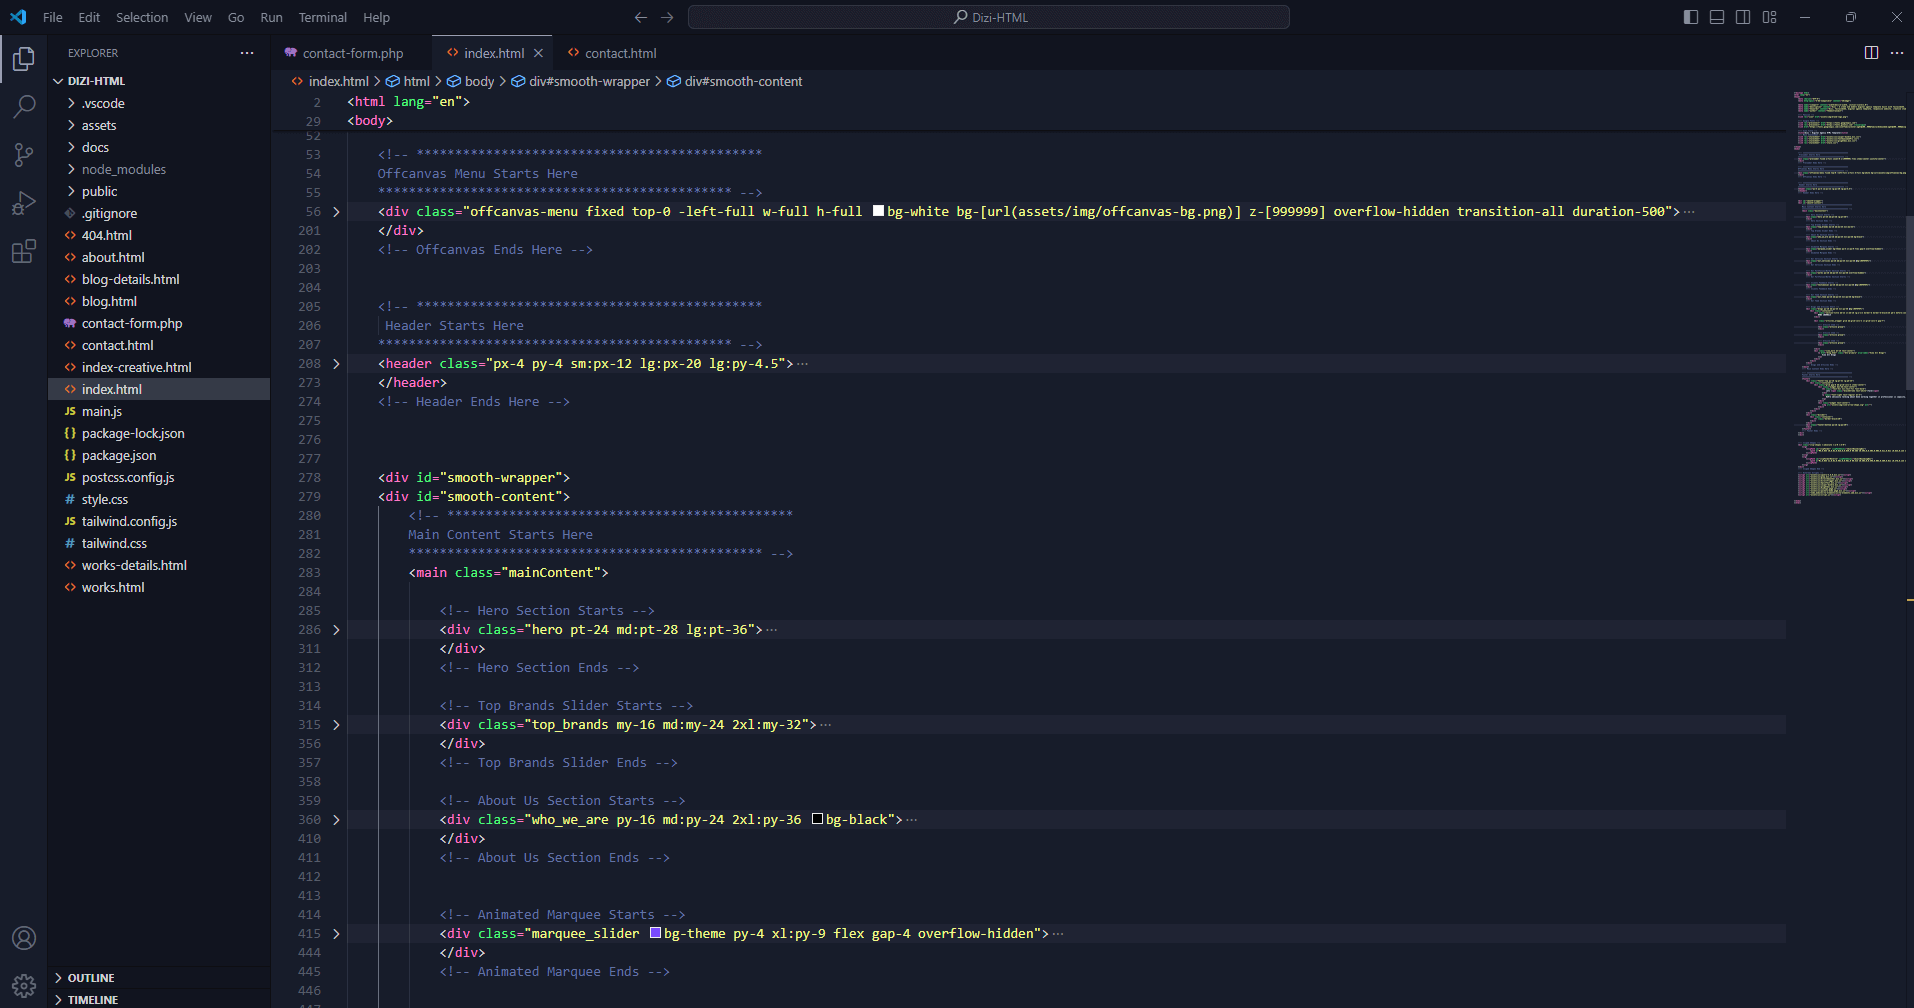Image resolution: width=1914 pixels, height=1008 pixels.
Task: Open the Accounts menu icon
Action: (x=23, y=938)
